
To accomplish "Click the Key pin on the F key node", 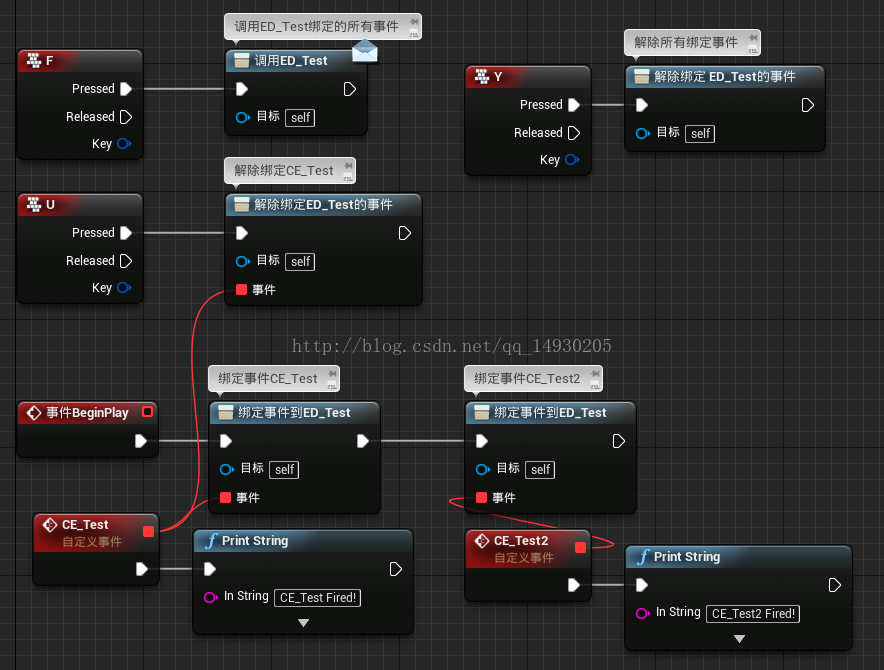I will (x=124, y=143).
